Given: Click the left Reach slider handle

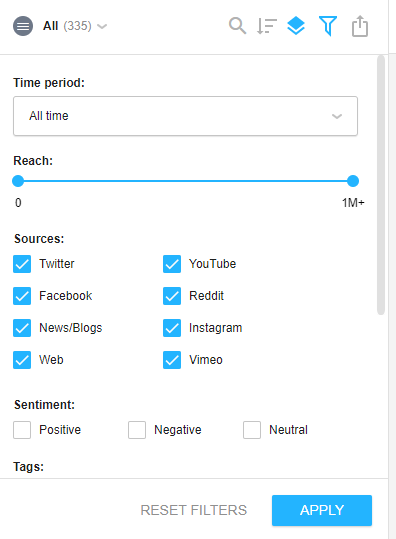Looking at the screenshot, I should (18, 181).
